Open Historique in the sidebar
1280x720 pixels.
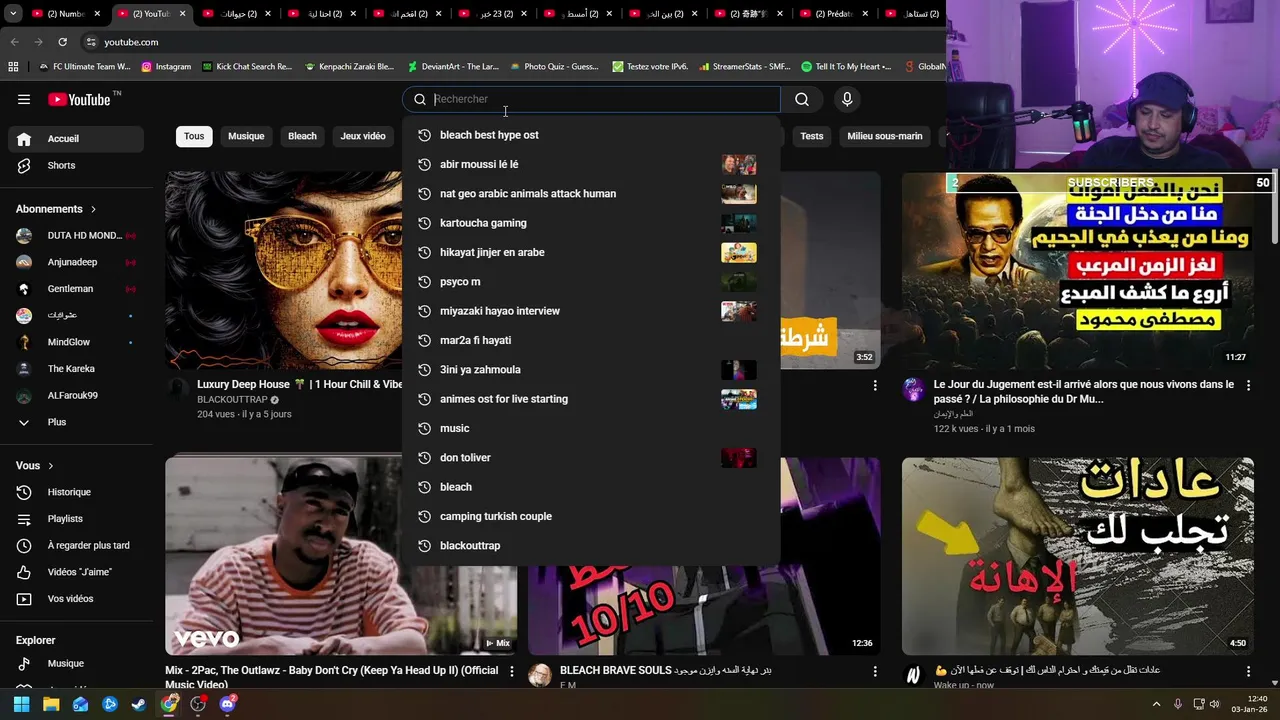coord(76,492)
